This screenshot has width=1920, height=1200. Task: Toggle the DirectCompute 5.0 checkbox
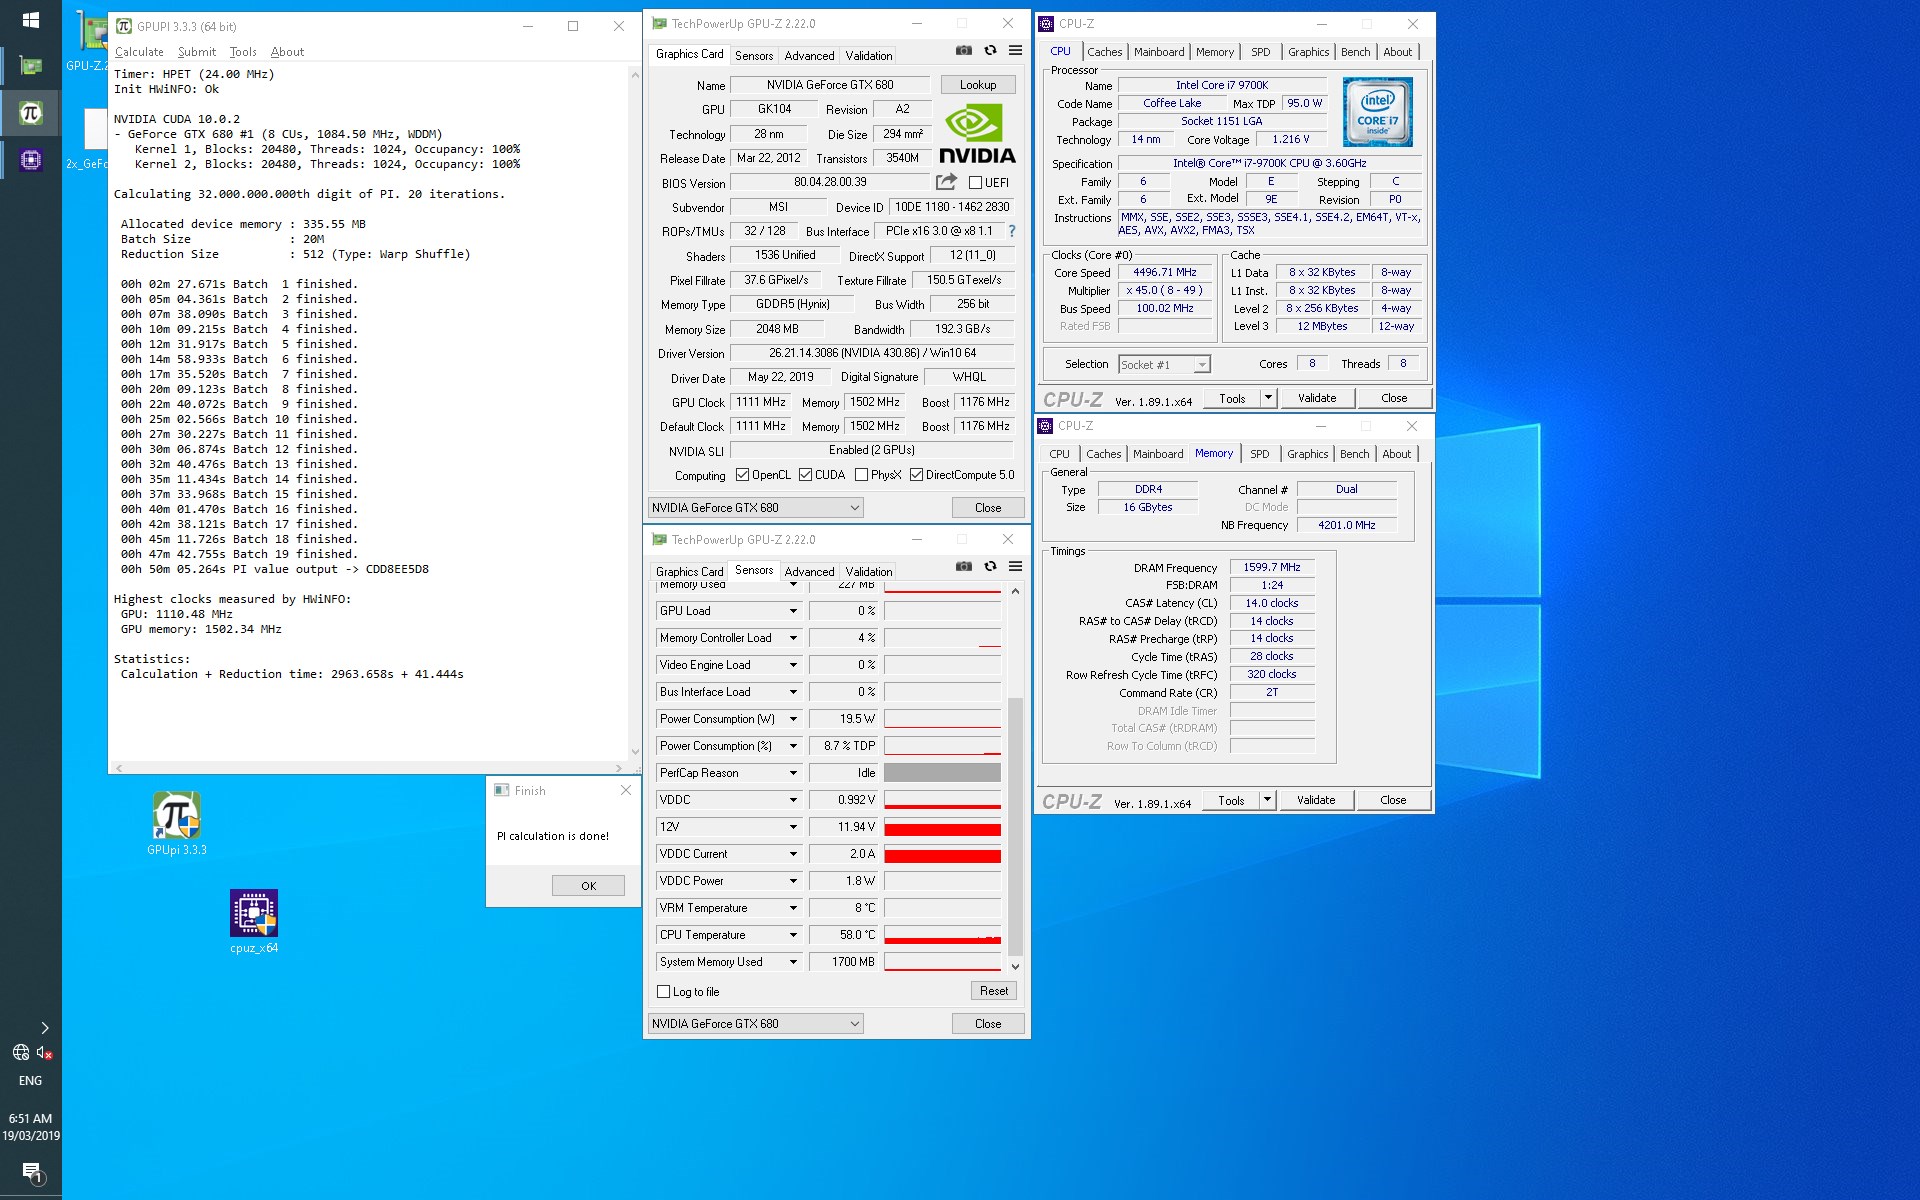click(916, 475)
